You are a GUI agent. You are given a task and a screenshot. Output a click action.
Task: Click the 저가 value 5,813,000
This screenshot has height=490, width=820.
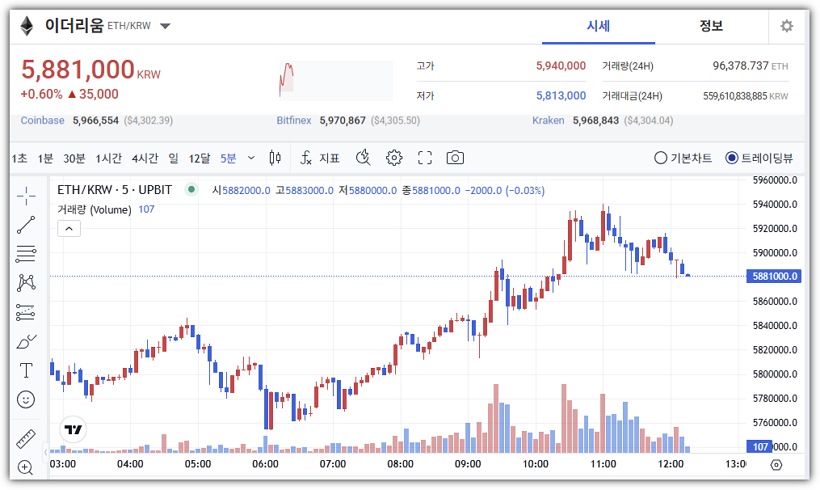(561, 96)
